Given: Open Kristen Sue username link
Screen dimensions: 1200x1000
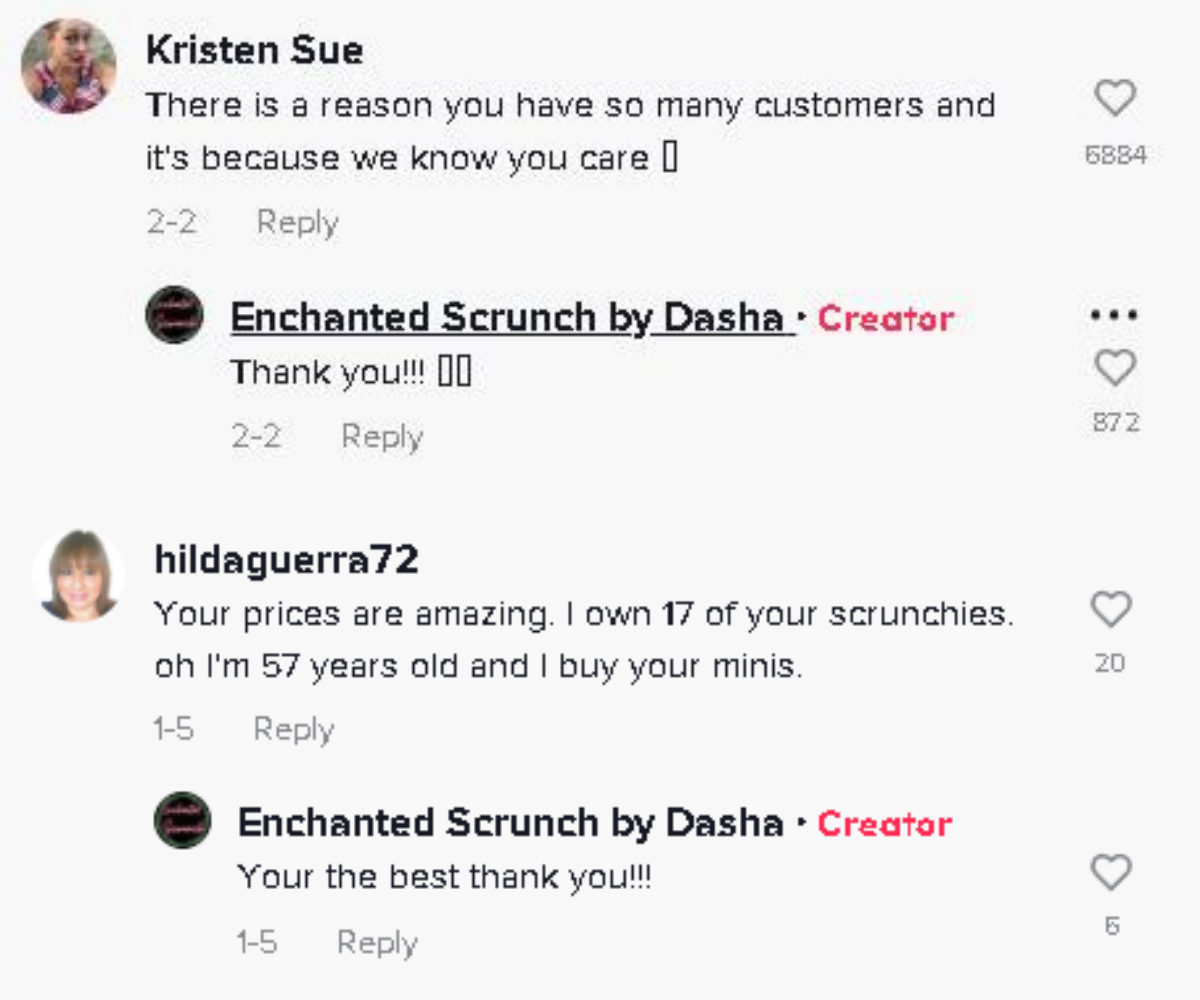Looking at the screenshot, I should point(254,50).
